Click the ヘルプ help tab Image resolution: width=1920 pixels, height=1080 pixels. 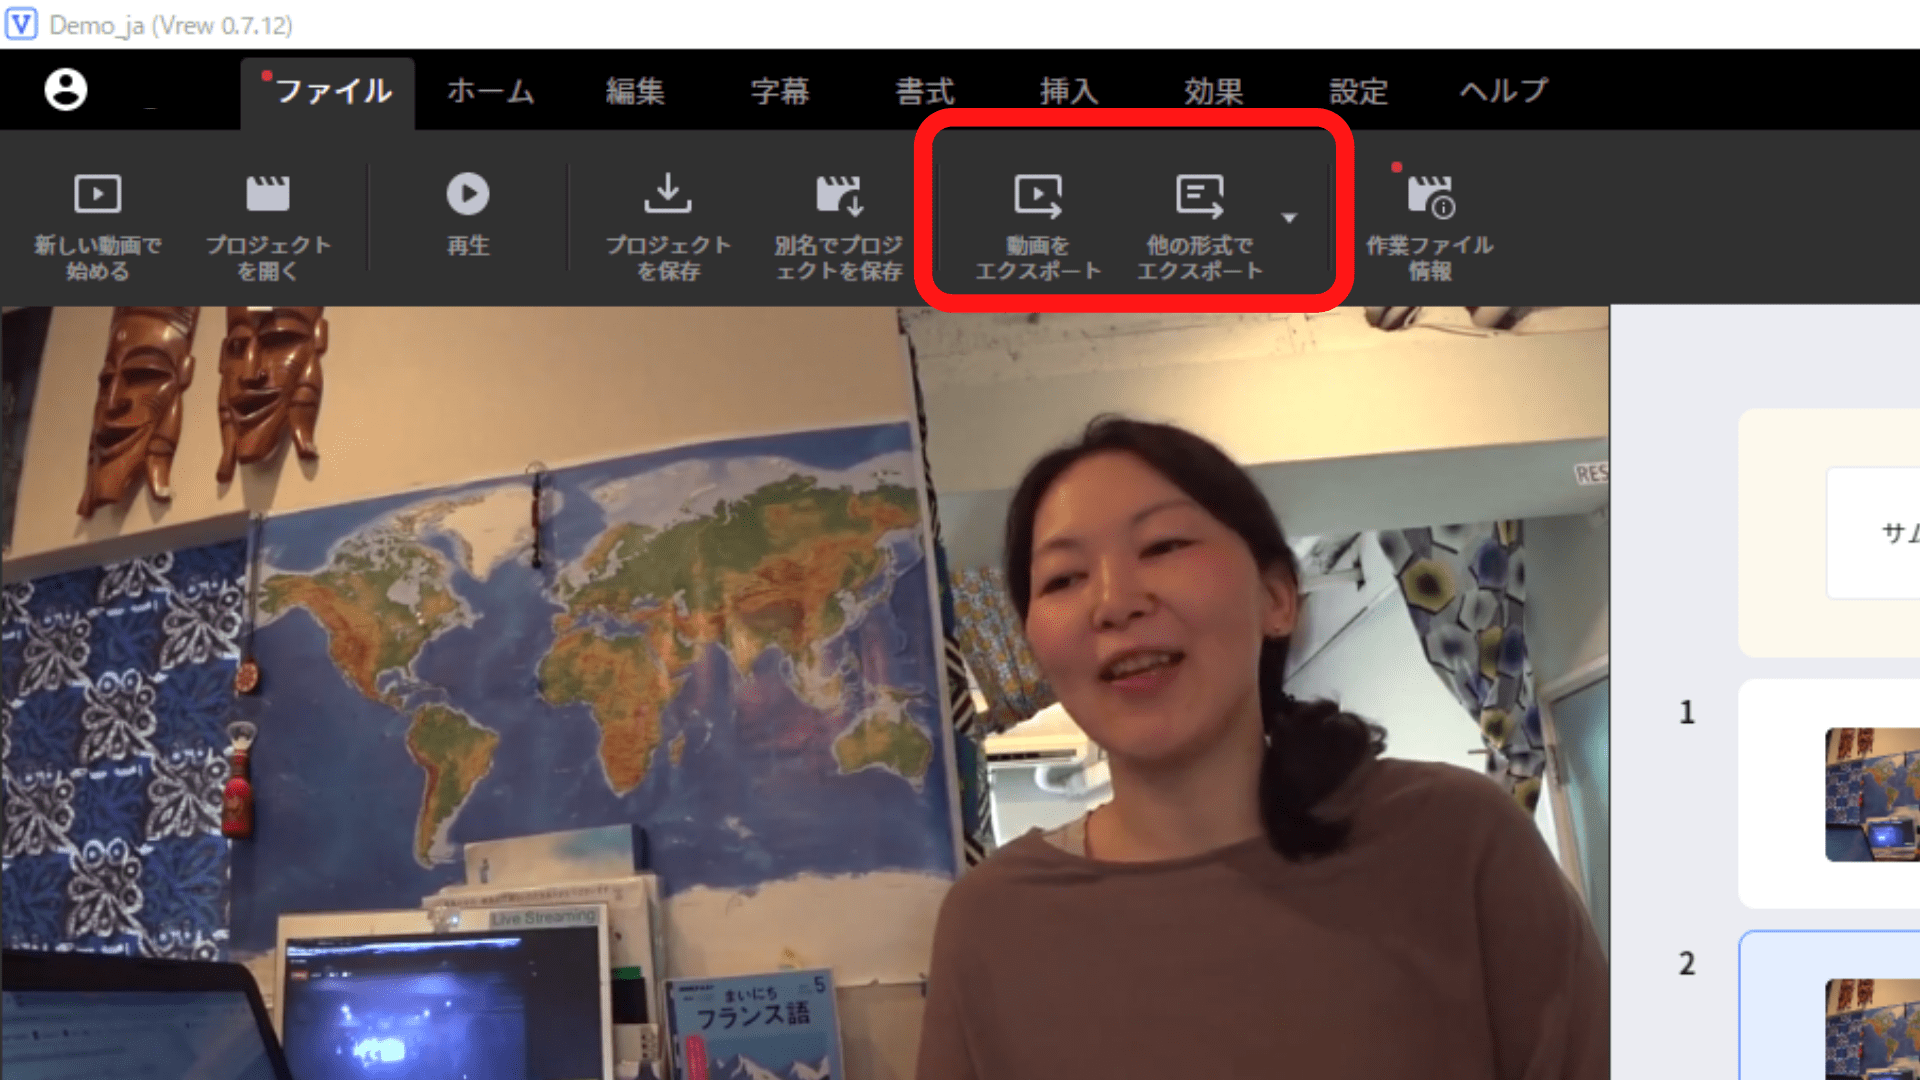[x=1503, y=91]
